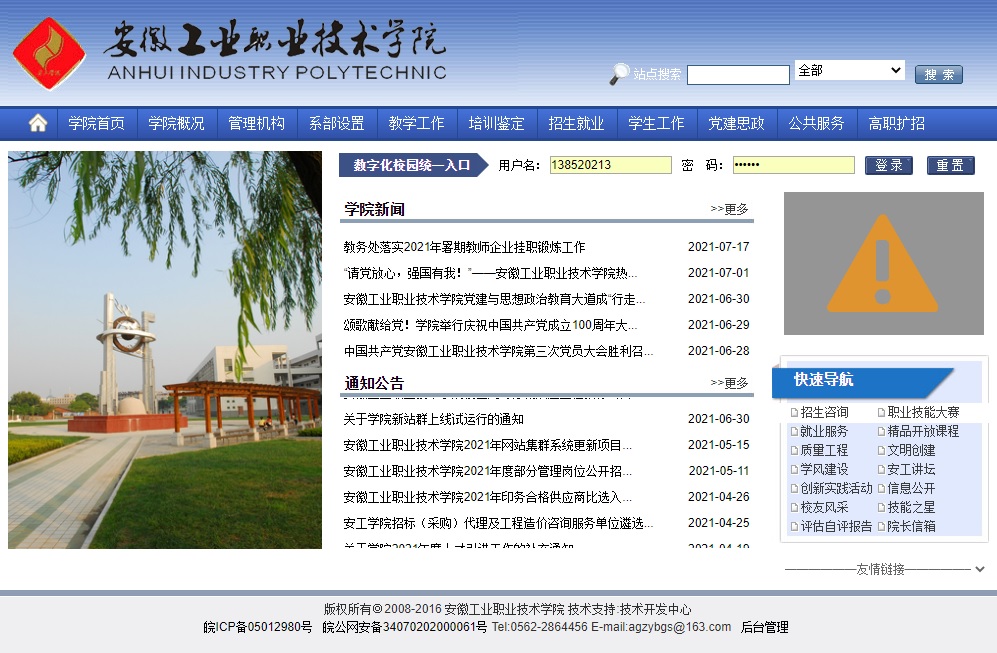Click 信息公开 quick navigation link
The height and width of the screenshot is (653, 997).
click(911, 488)
